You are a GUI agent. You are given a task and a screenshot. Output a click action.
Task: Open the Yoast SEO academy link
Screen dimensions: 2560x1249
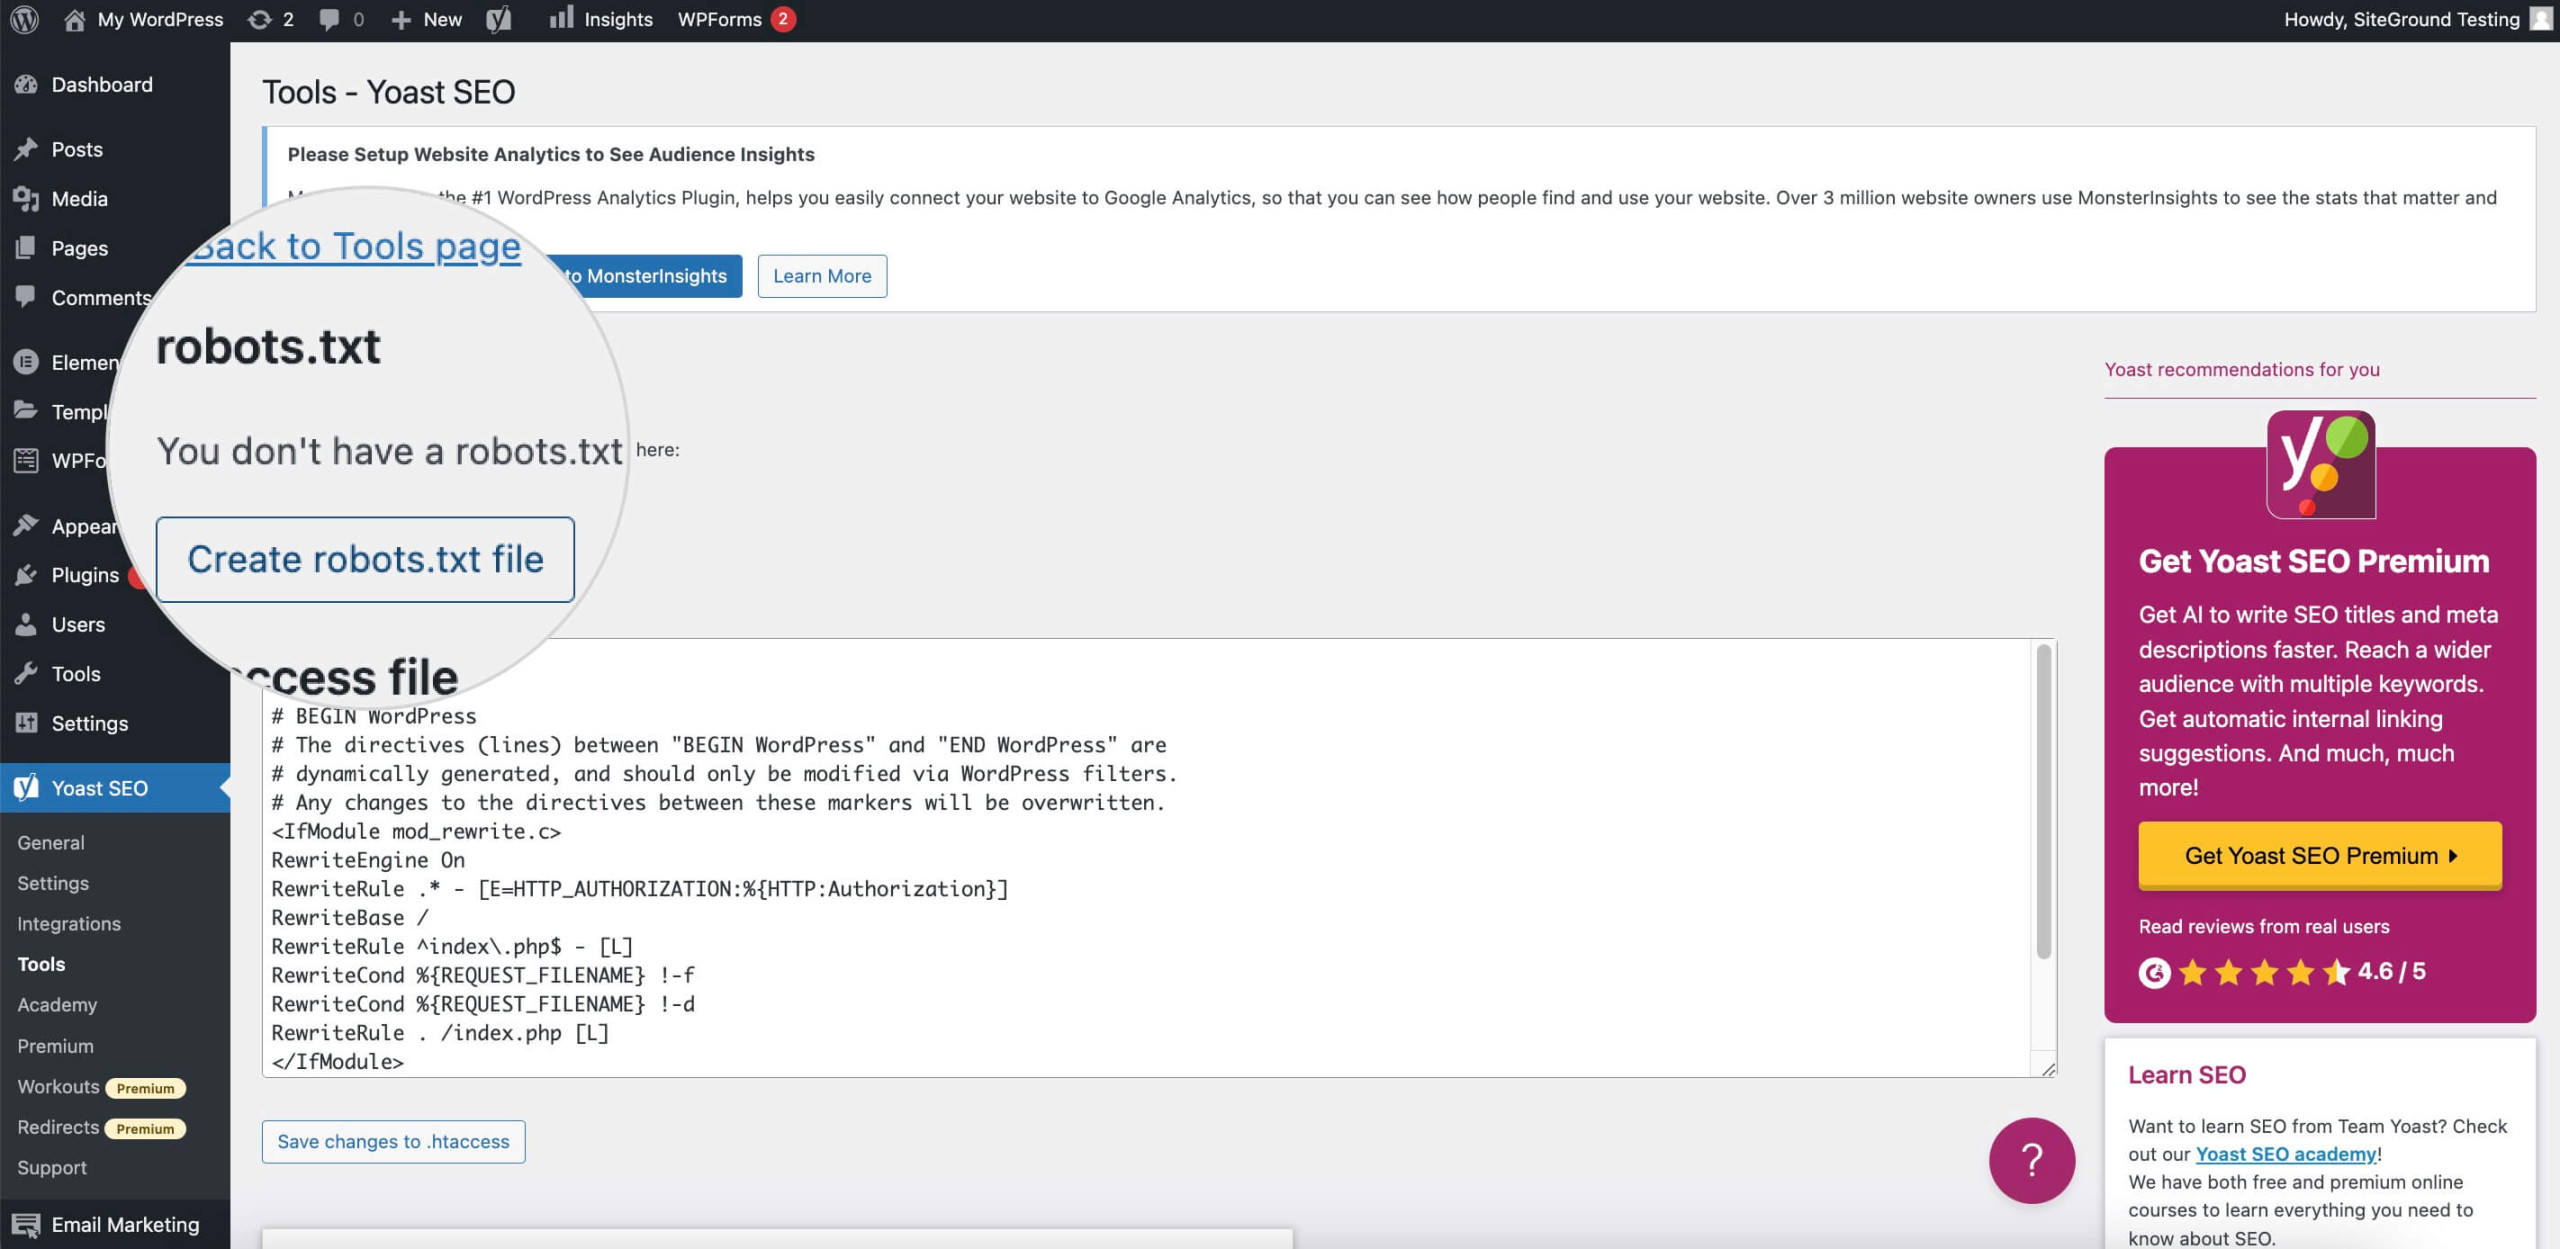click(2286, 1154)
